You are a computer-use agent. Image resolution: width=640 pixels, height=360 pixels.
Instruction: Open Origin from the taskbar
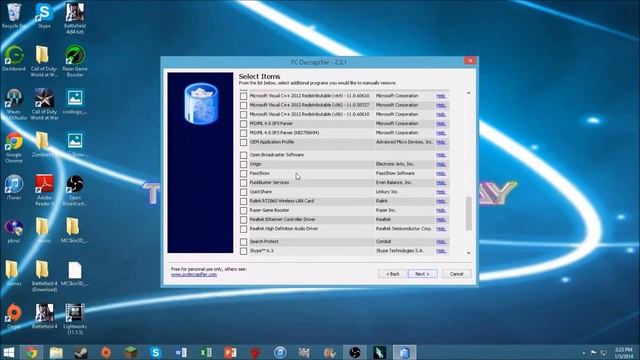106,352
